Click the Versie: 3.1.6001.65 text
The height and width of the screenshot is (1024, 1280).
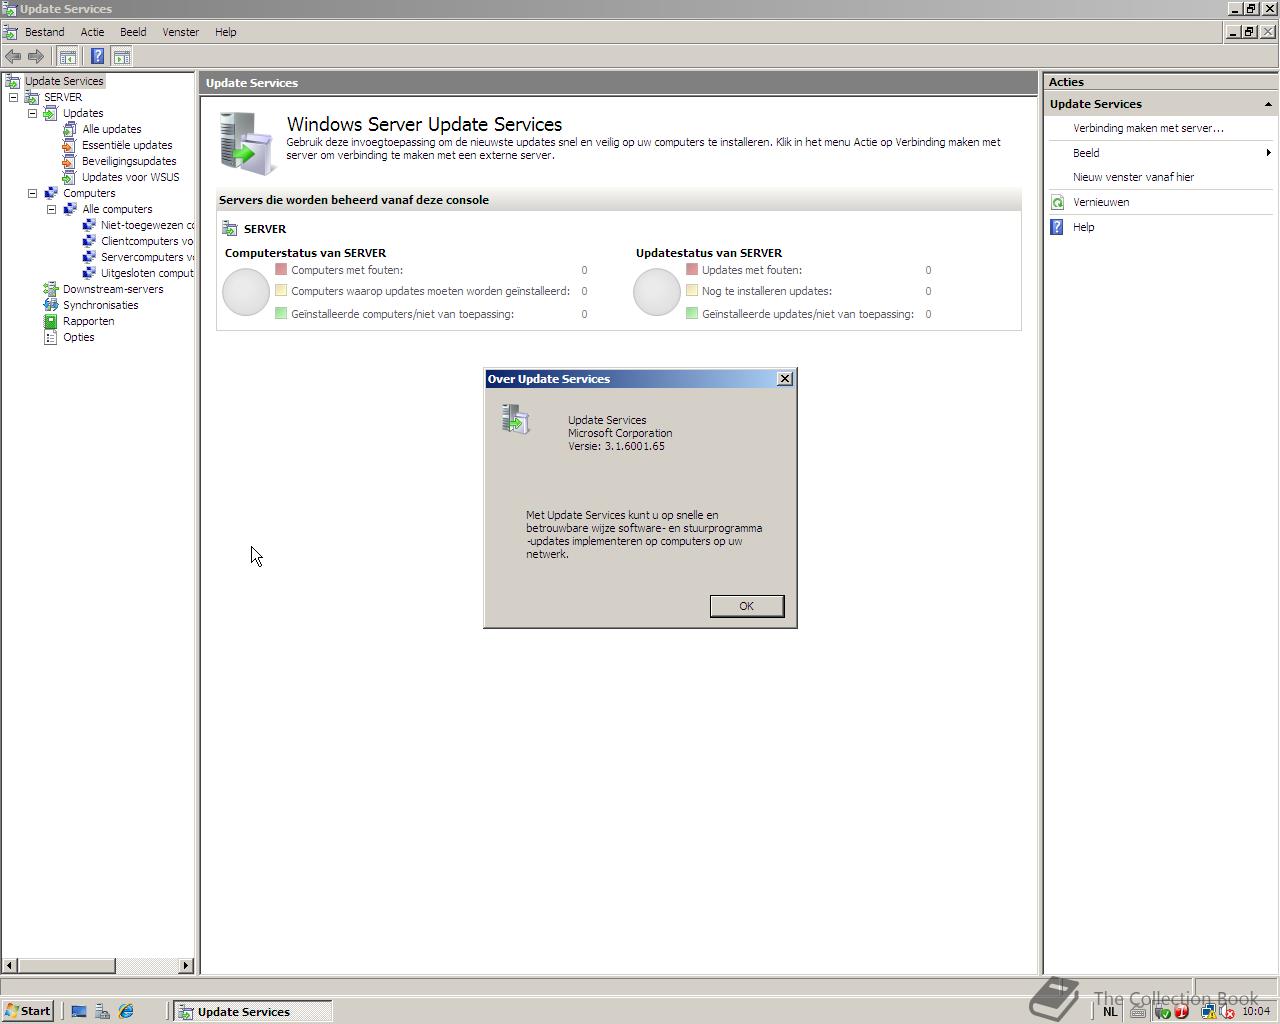pyautogui.click(x=616, y=446)
